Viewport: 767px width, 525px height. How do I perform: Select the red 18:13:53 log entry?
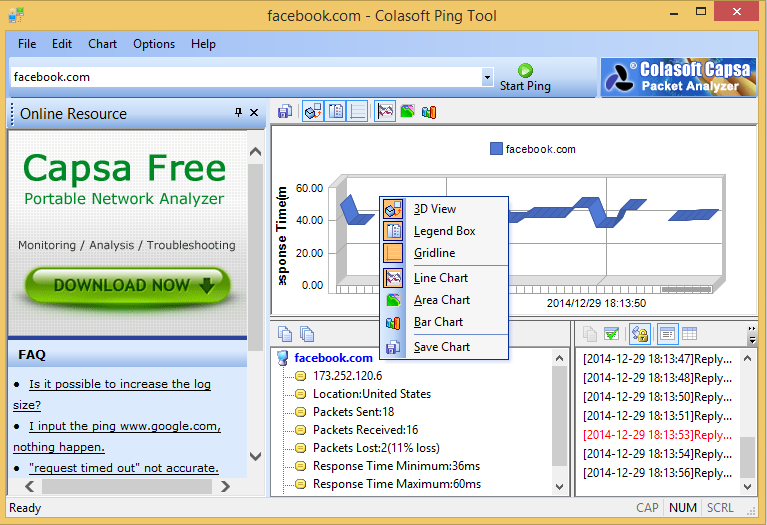[x=657, y=435]
